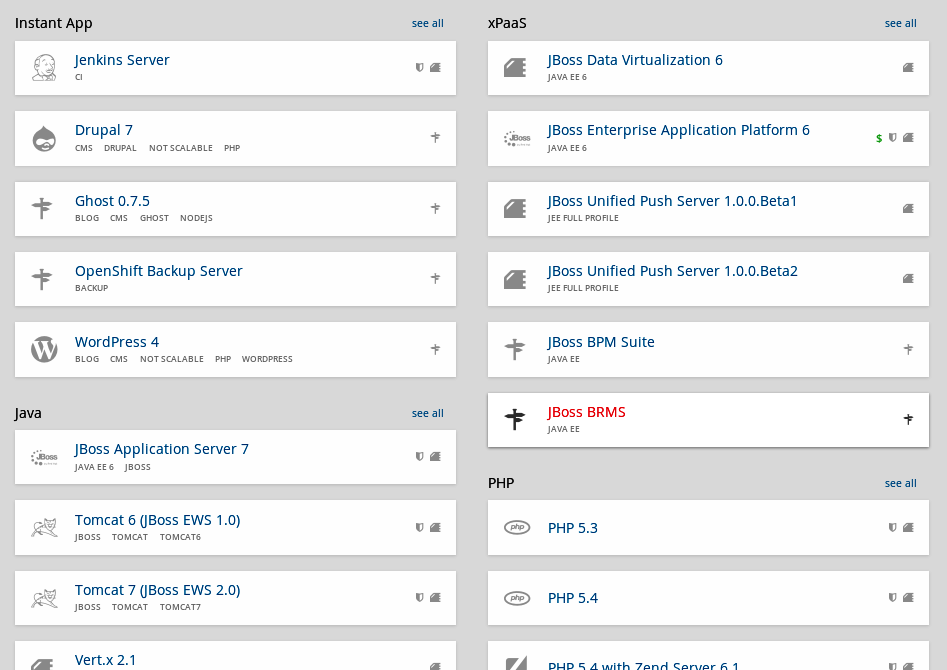Viewport: 947px width, 670px height.
Task: Click the cartridge icon left of JBoss Data Virtualization 6
Action: (515, 67)
